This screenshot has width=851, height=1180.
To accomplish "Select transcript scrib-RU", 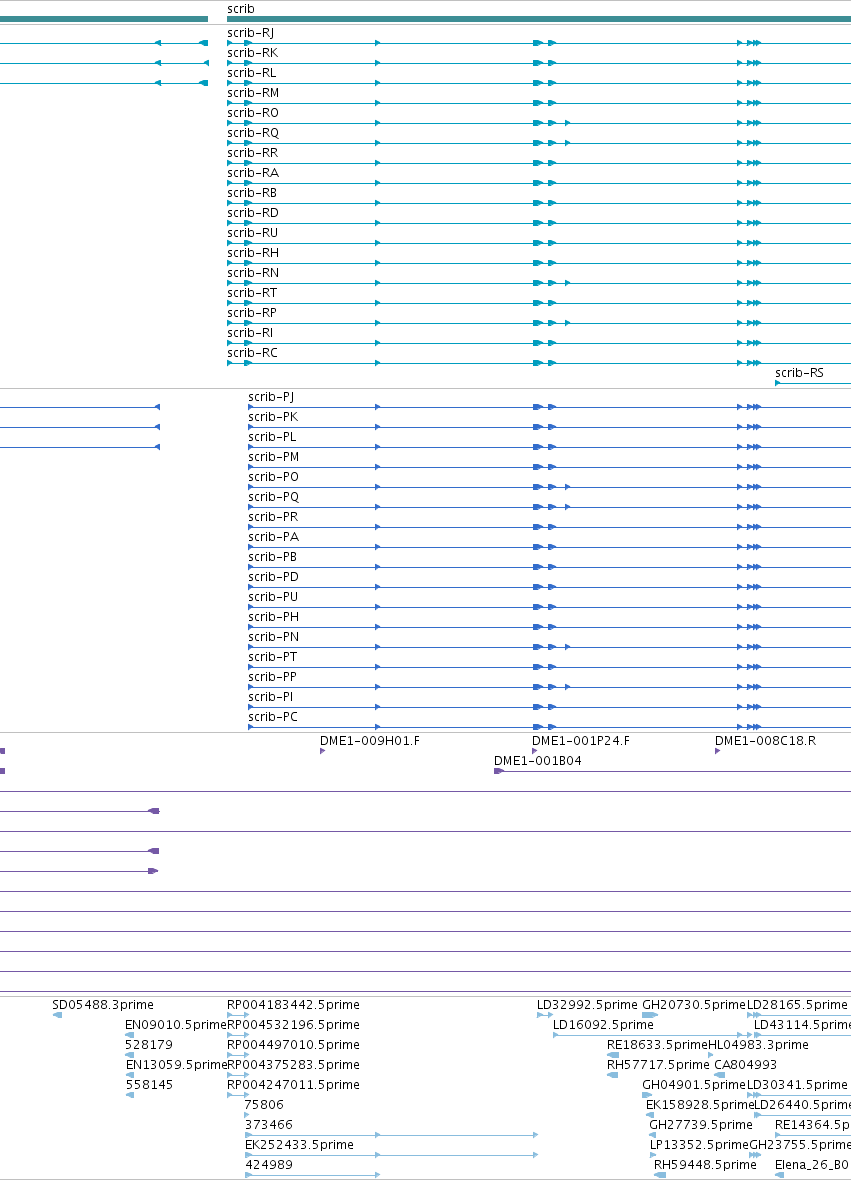I will [252, 233].
